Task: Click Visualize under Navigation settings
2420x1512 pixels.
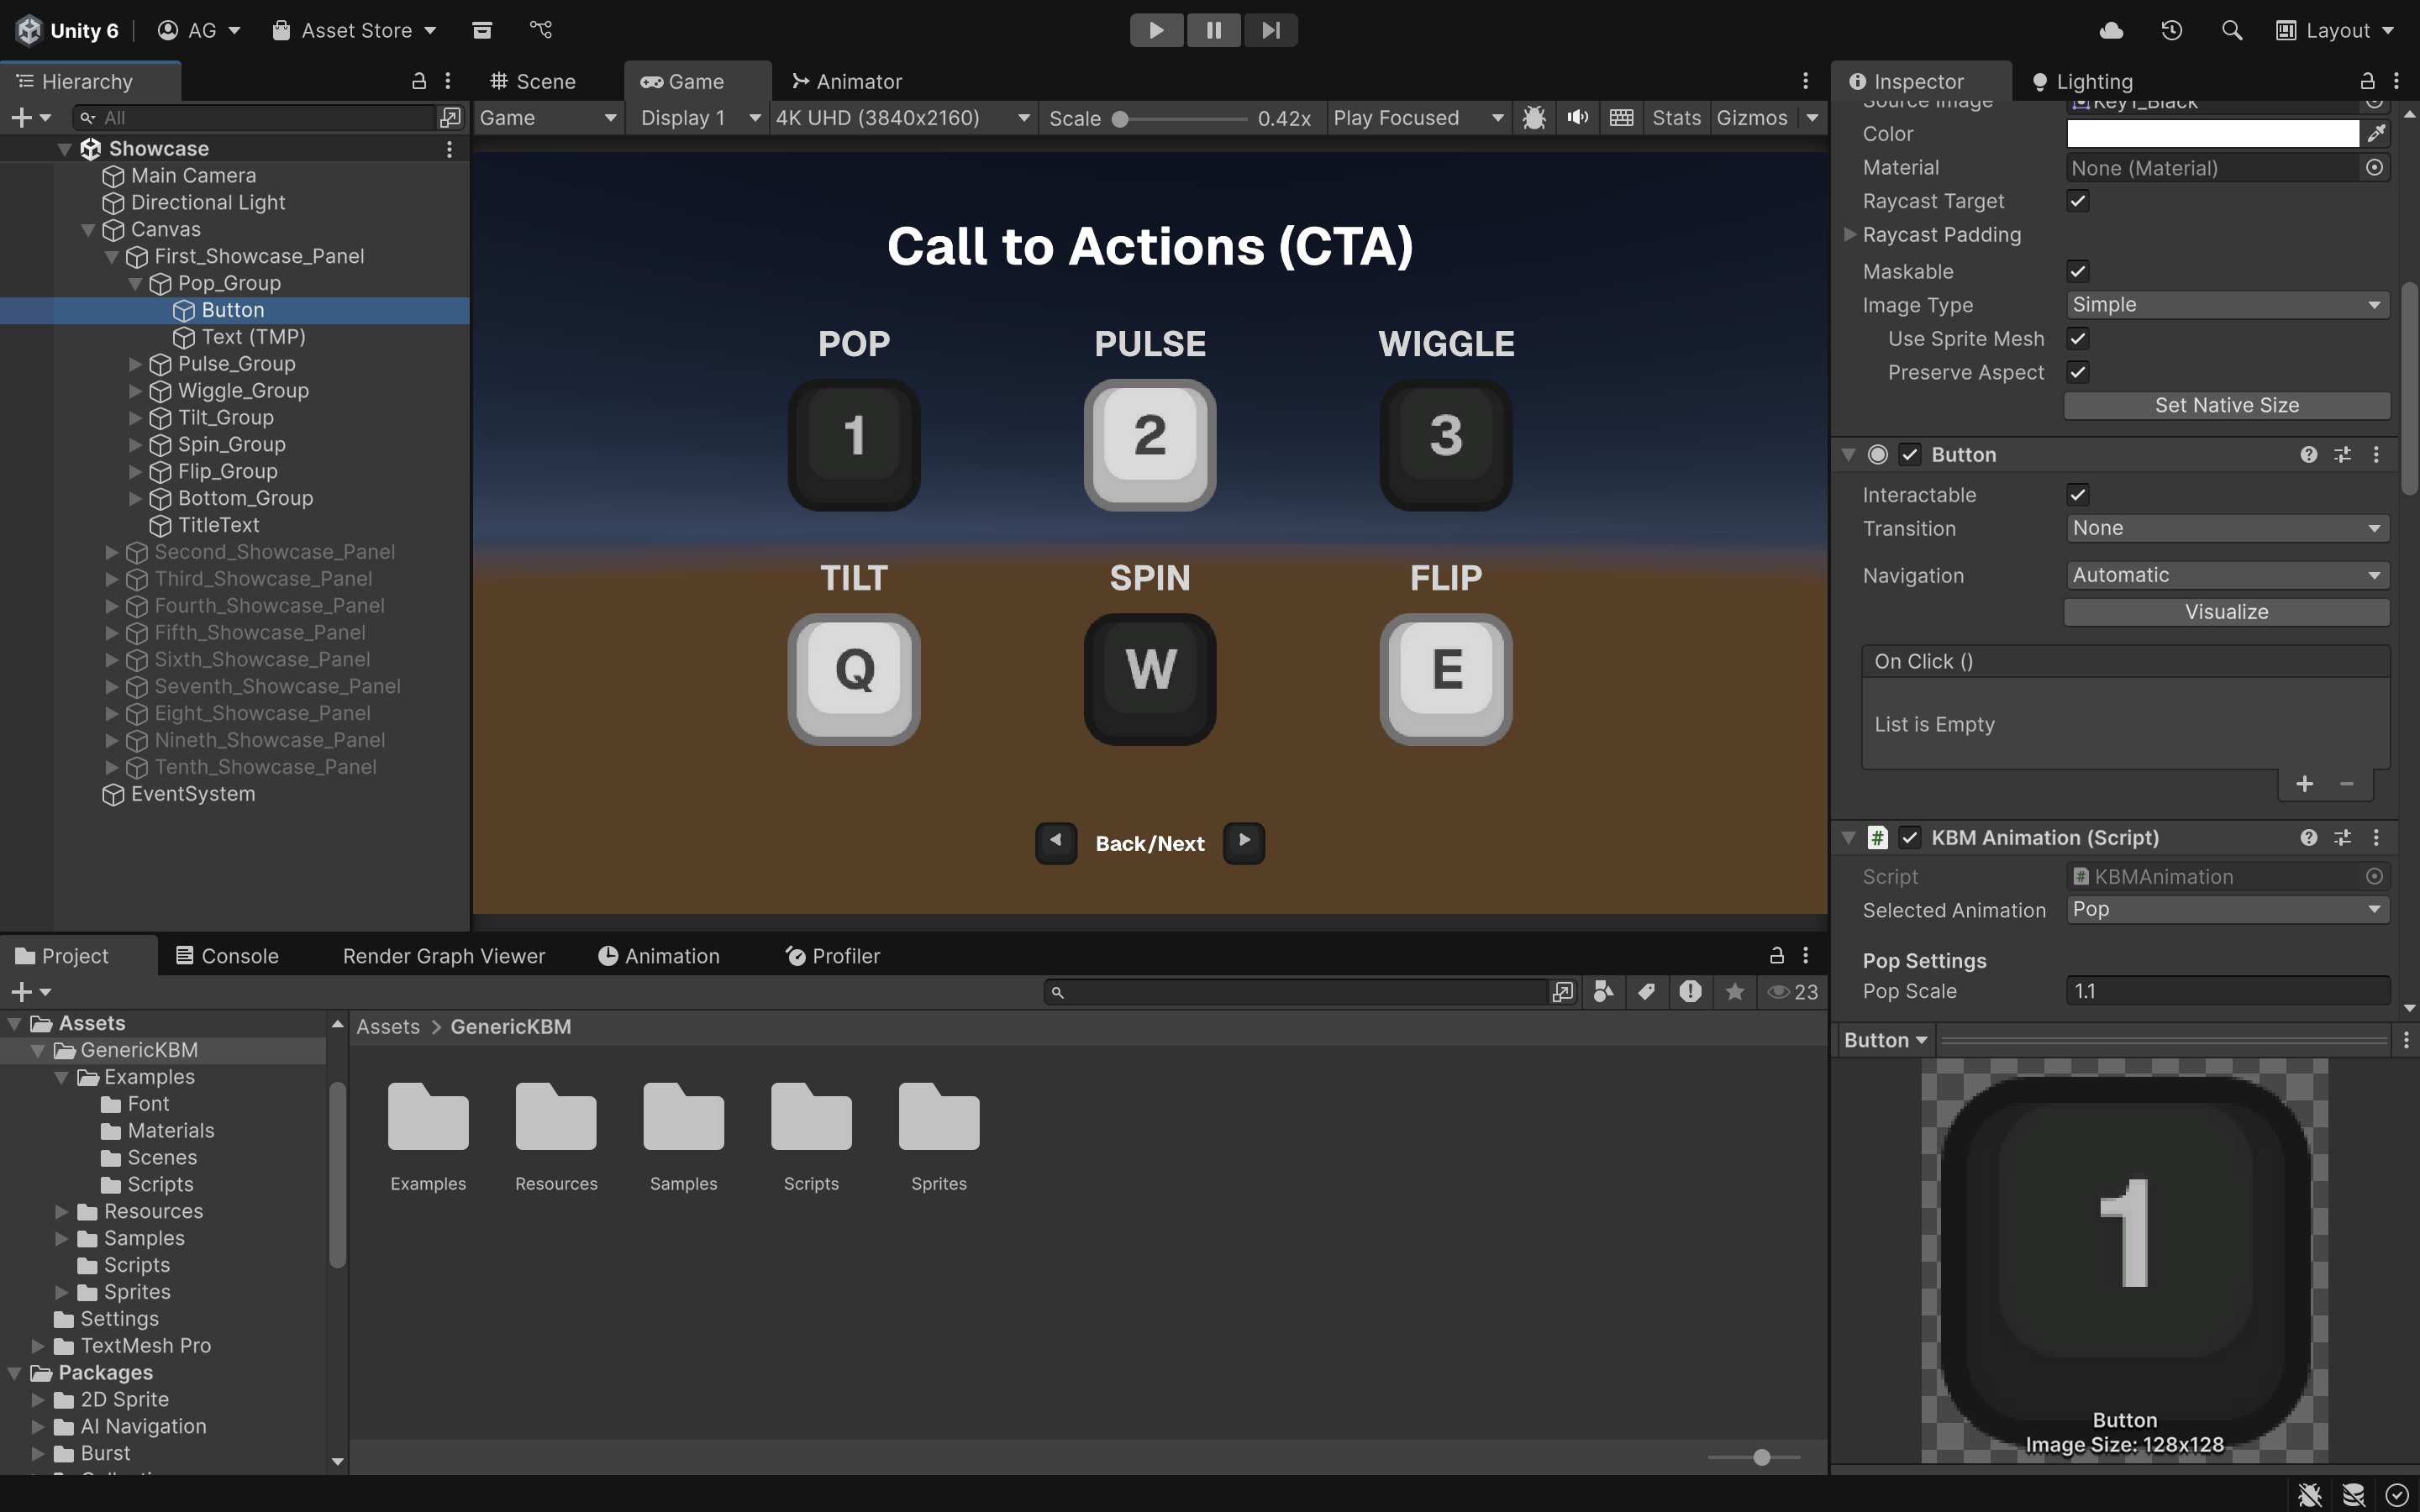Action: [x=2226, y=611]
